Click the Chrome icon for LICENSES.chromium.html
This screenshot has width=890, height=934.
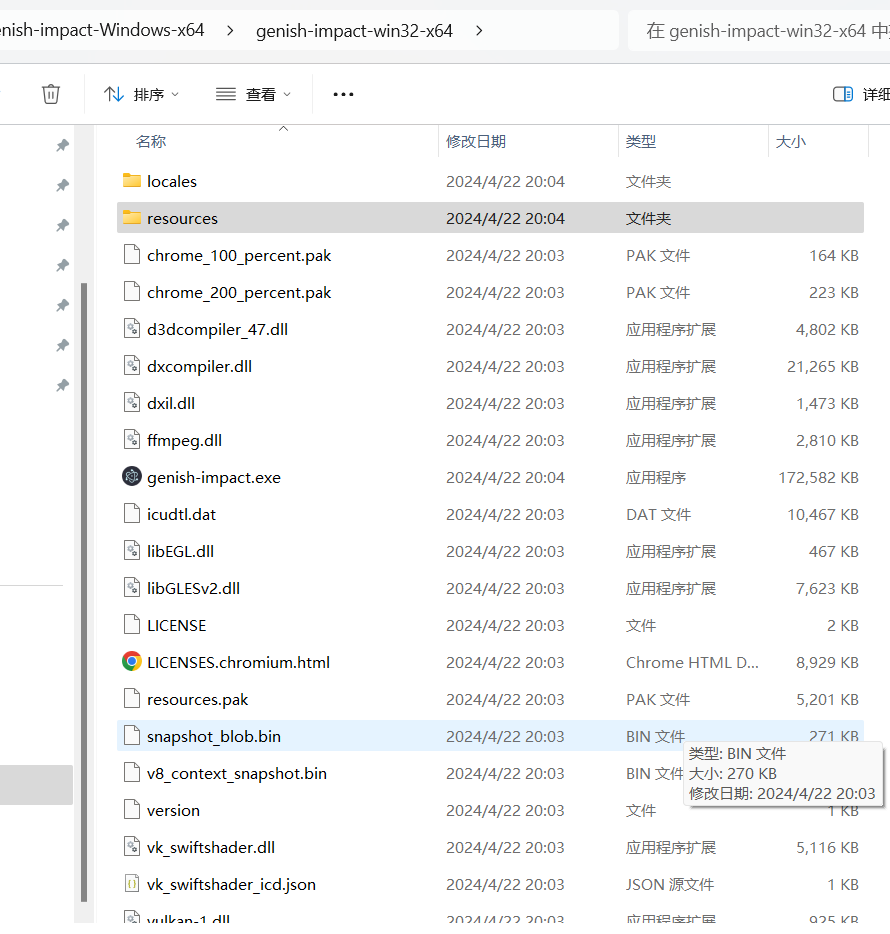(x=131, y=662)
